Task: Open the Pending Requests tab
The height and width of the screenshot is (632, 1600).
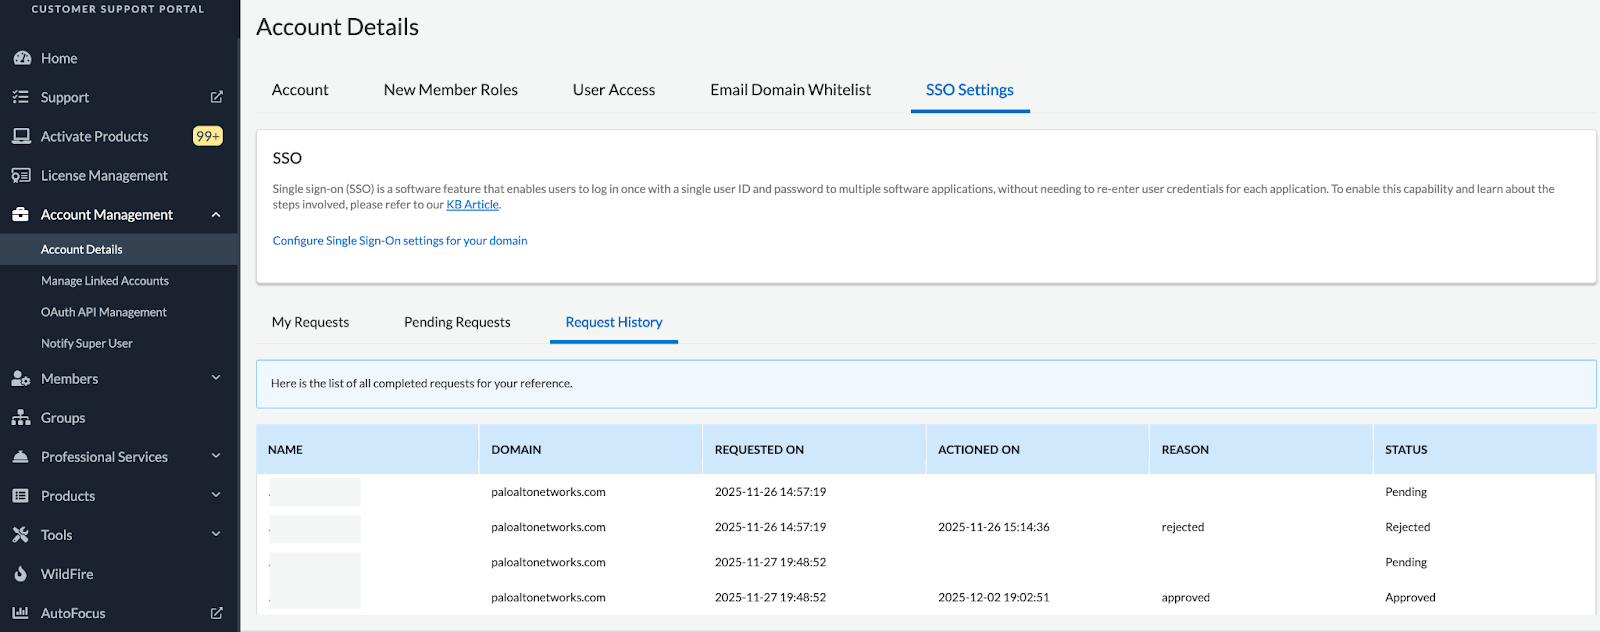Action: (x=457, y=322)
